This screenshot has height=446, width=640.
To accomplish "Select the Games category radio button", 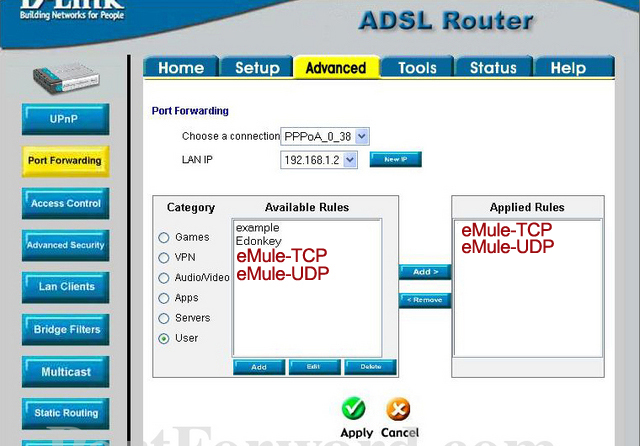I will [164, 237].
